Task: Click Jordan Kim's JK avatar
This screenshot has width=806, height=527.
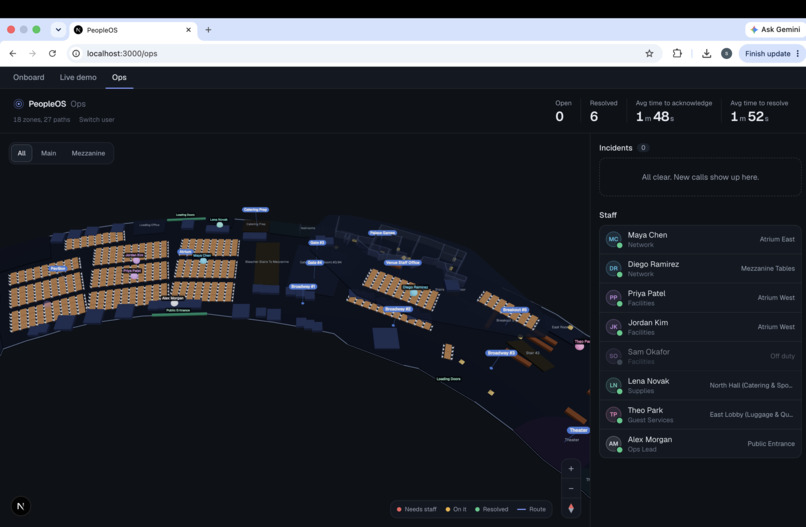Action: point(613,327)
